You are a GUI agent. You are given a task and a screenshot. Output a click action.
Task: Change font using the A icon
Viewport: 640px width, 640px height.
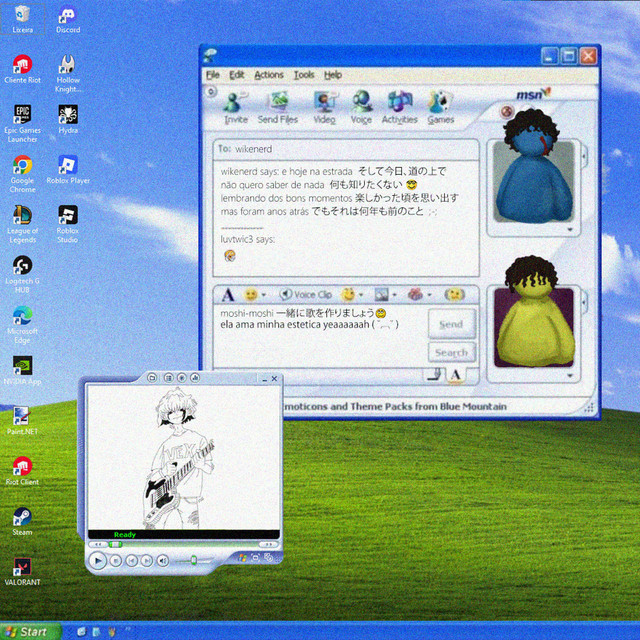(x=228, y=295)
